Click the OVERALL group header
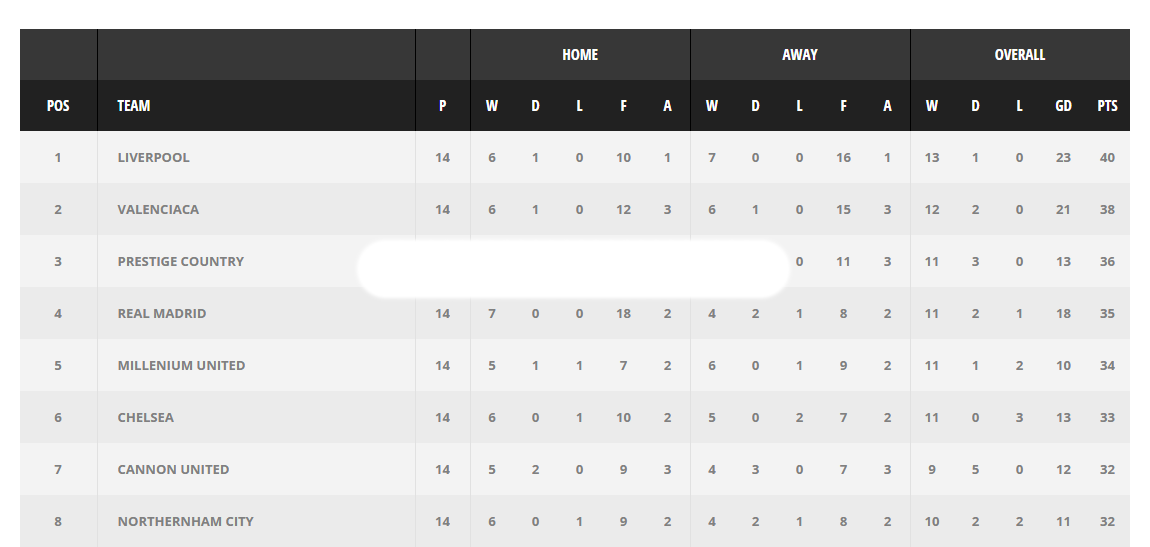The image size is (1150, 547). [x=1020, y=55]
